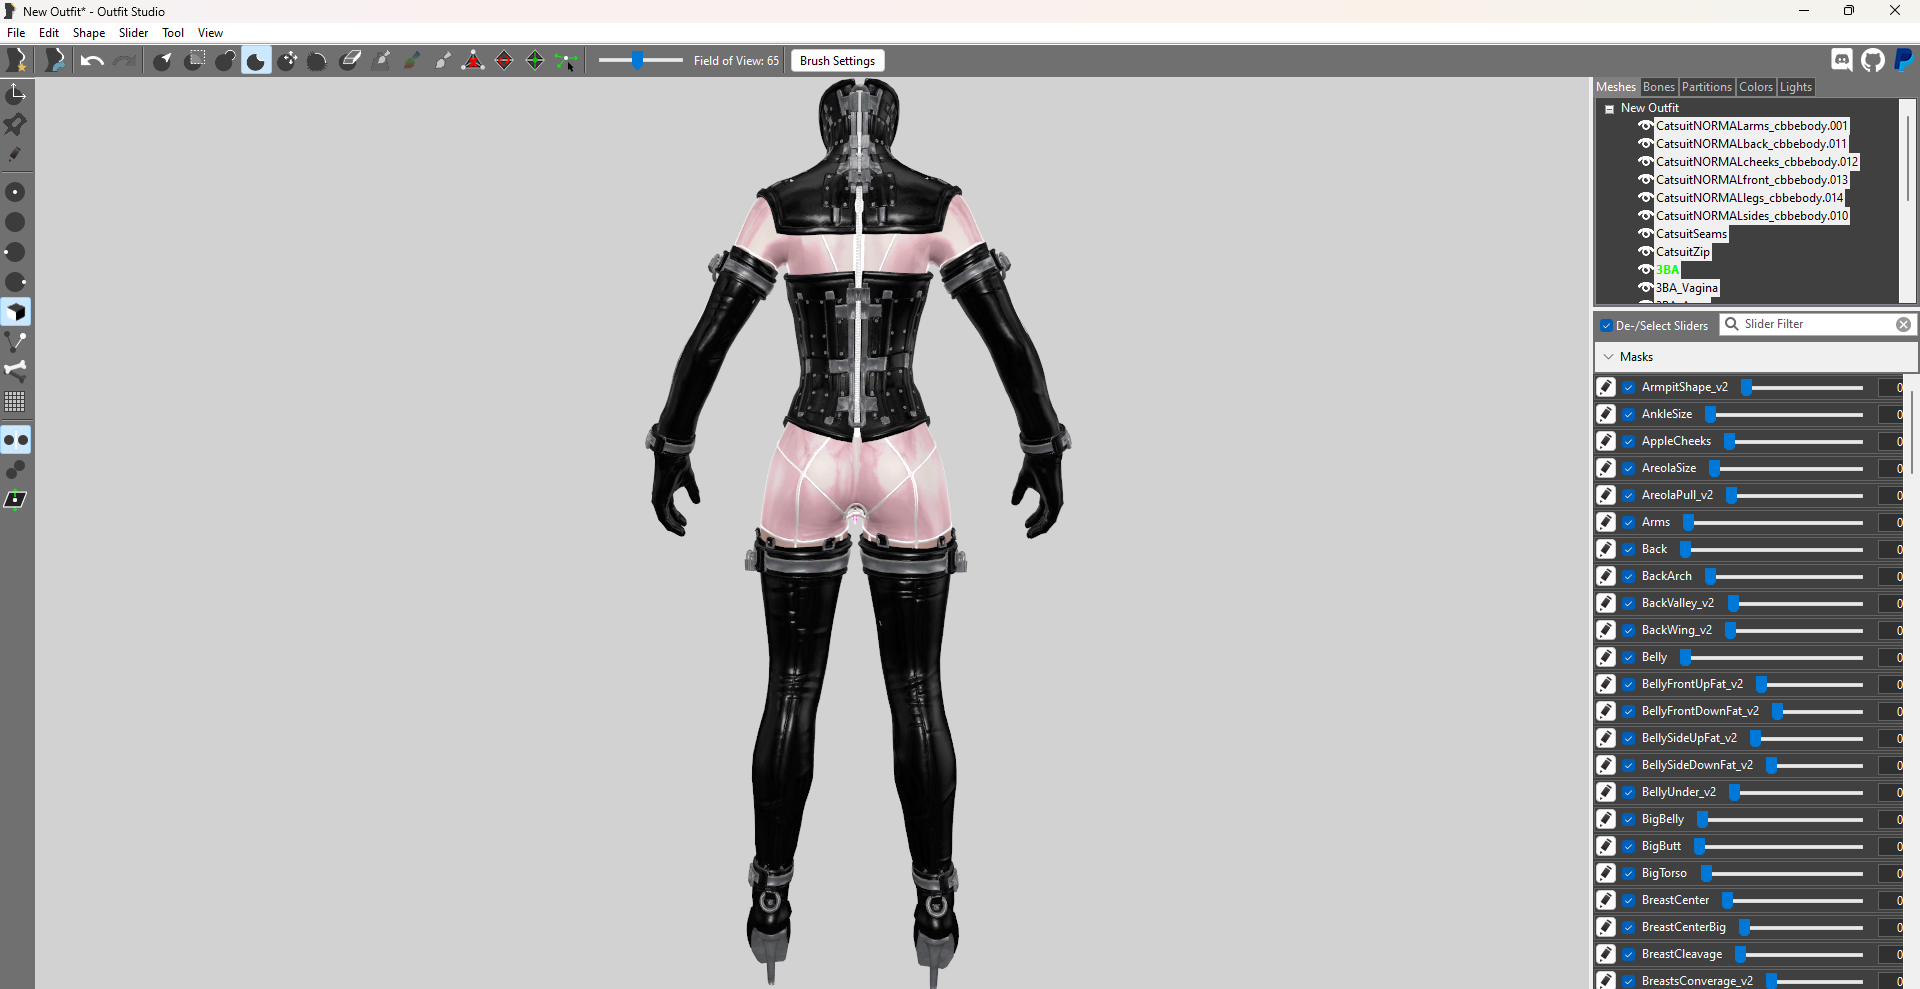
Task: Select the Move Vertex tool
Action: coord(566,61)
